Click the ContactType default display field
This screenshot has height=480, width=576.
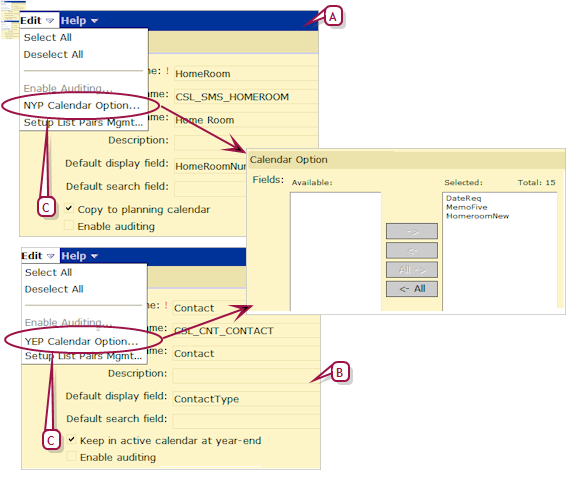[246, 399]
